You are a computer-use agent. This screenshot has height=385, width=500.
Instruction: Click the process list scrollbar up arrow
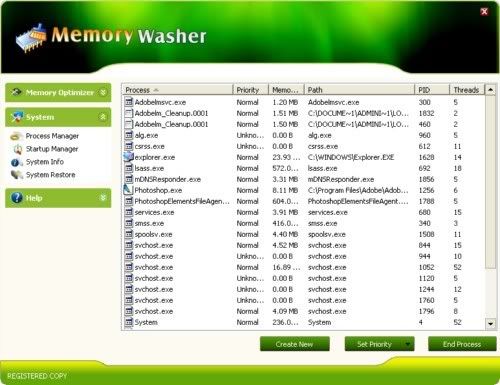pos(490,90)
